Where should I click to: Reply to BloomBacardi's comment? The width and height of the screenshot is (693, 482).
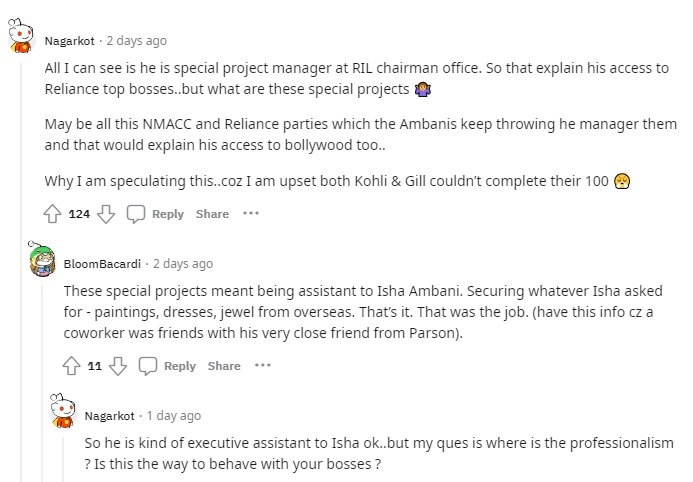pos(169,366)
